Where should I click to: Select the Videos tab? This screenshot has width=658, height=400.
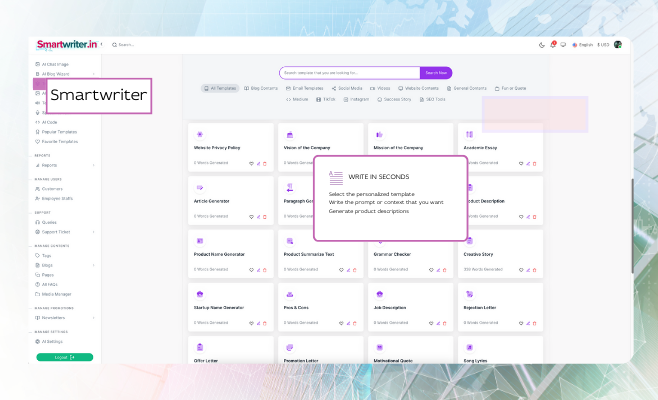[x=380, y=88]
